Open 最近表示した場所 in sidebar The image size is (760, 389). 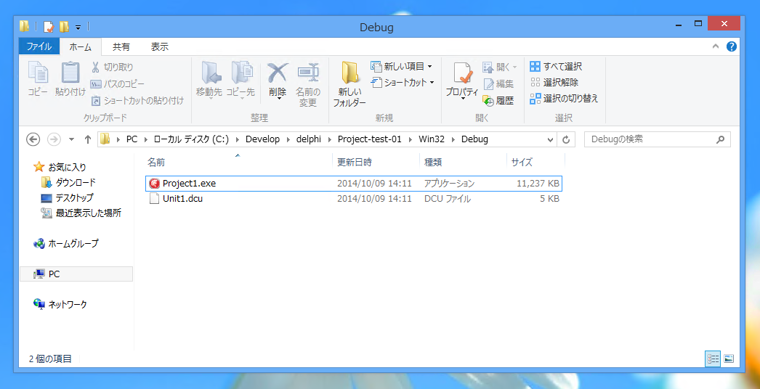(81, 213)
